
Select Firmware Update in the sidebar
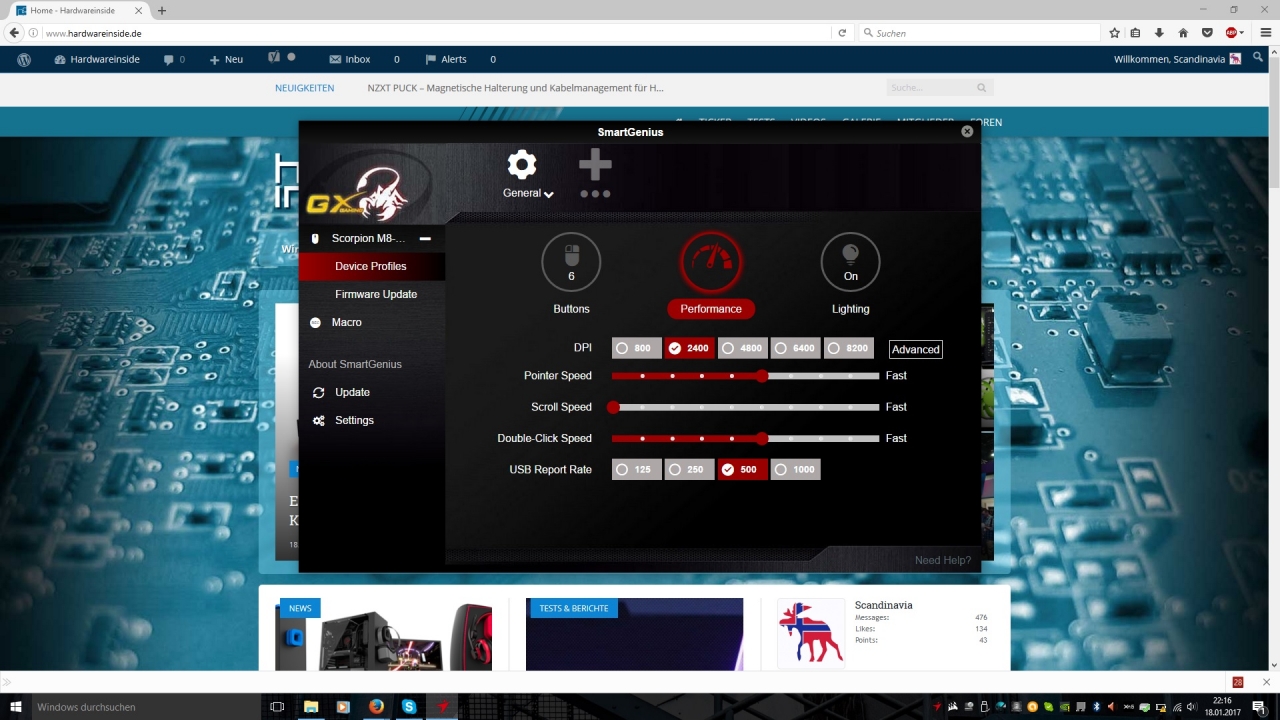(x=376, y=295)
